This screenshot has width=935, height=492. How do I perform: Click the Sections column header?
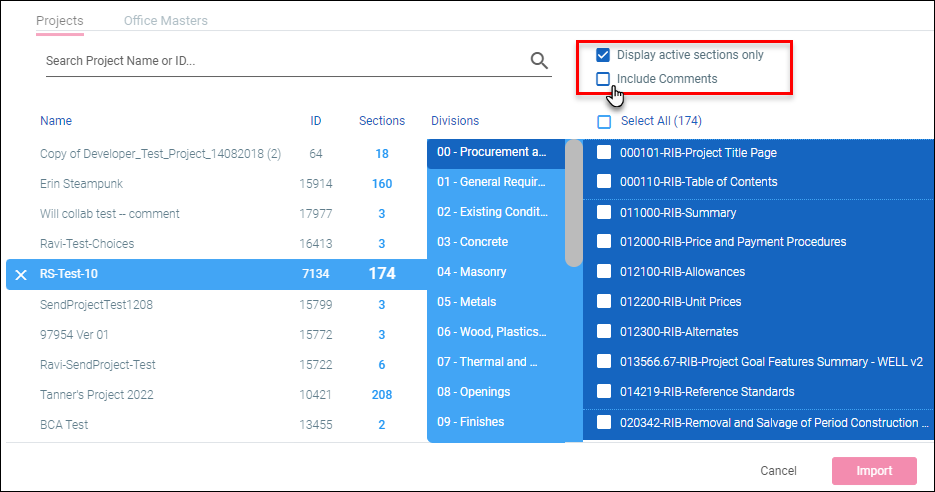point(382,120)
